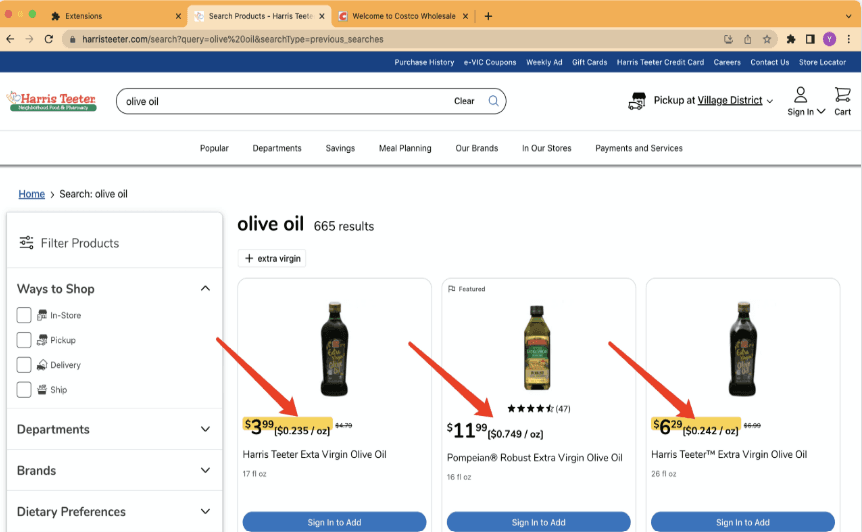This screenshot has width=862, height=532.
Task: Expand the Brands filter section
Action: [205, 470]
